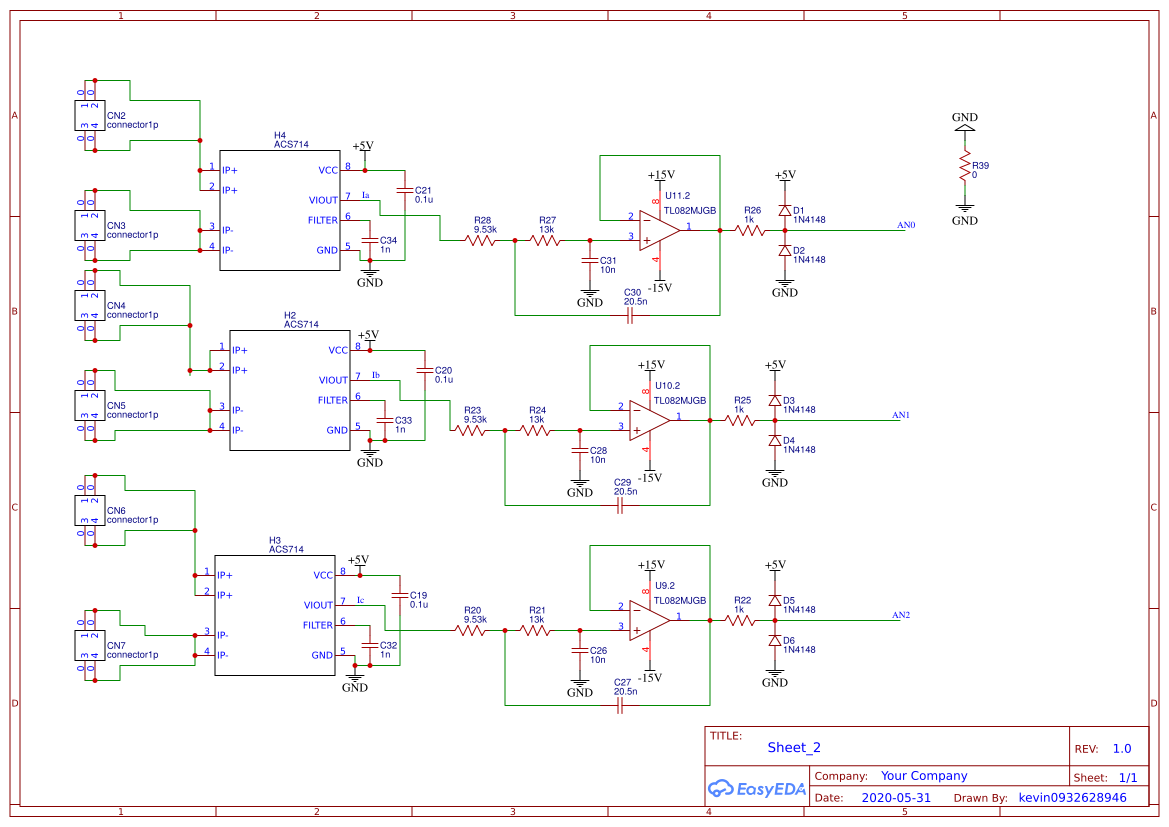
Task: Click the Sheet_2 title text
Action: coord(793,747)
